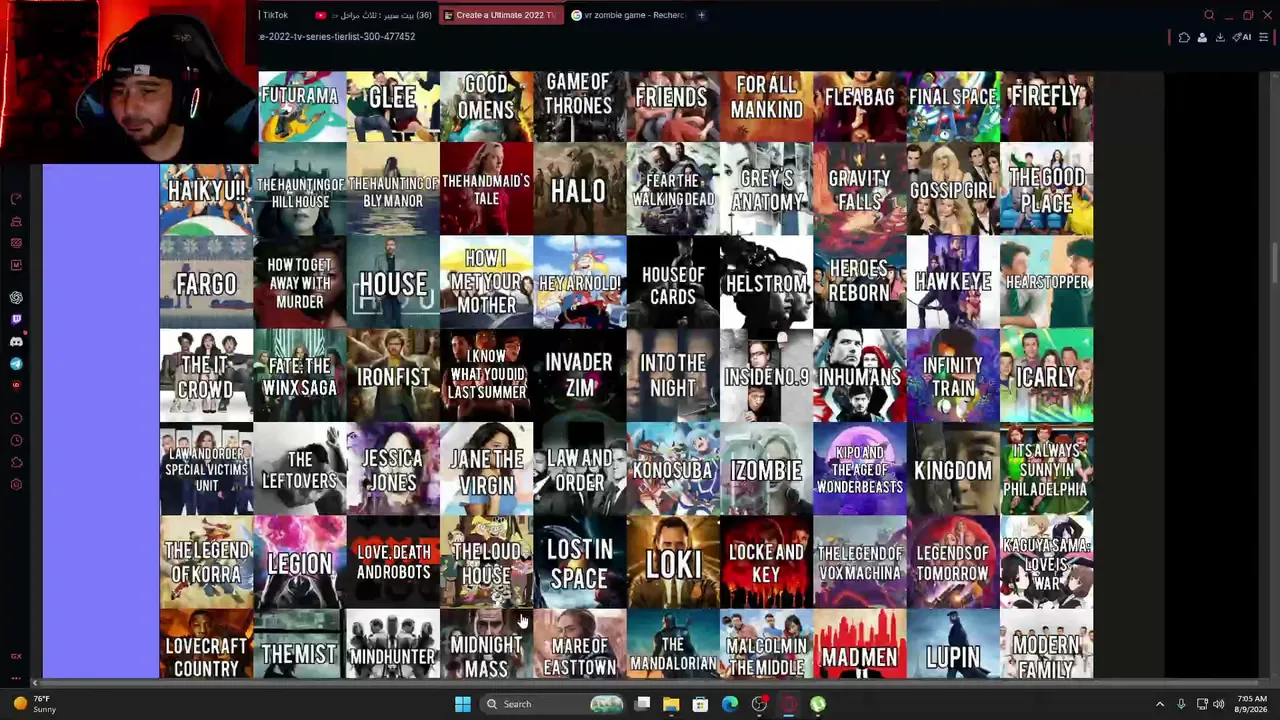The height and width of the screenshot is (720, 1280).
Task: Open Task View on the taskbar
Action: [642, 704]
